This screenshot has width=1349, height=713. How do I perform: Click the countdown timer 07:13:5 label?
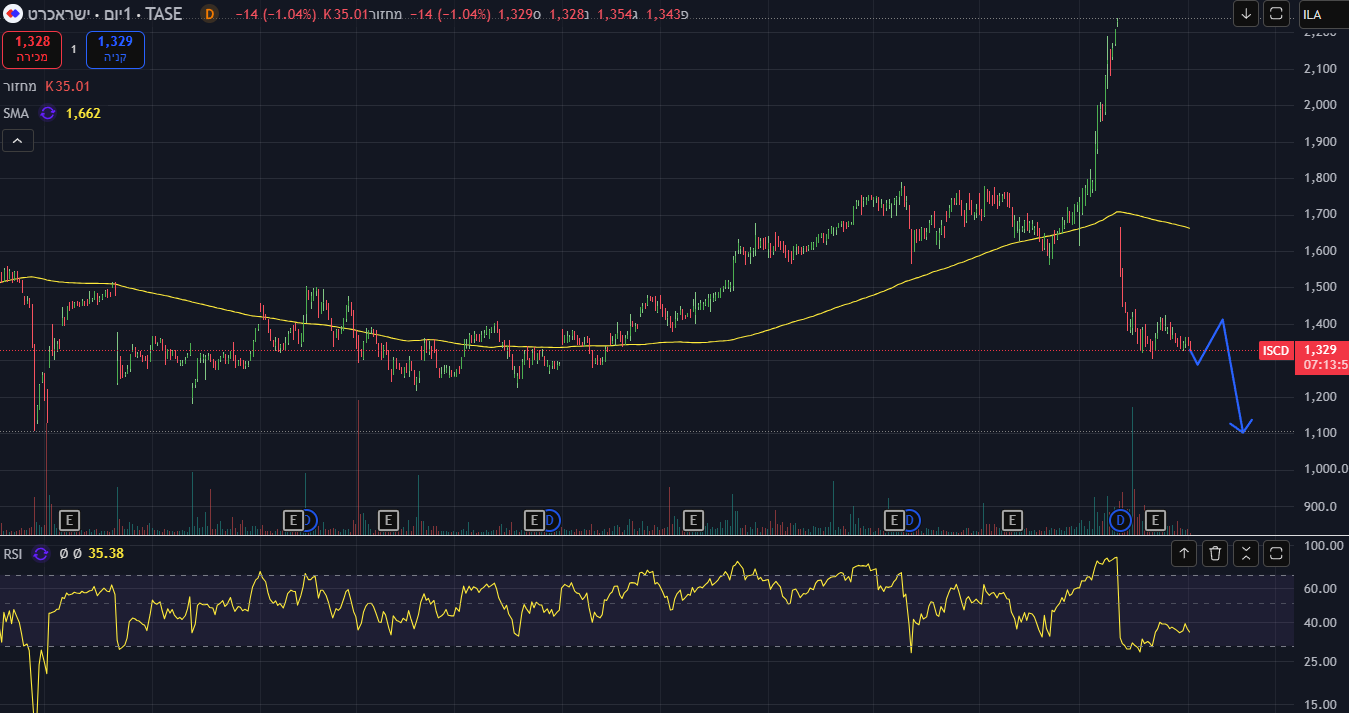pyautogui.click(x=1324, y=365)
